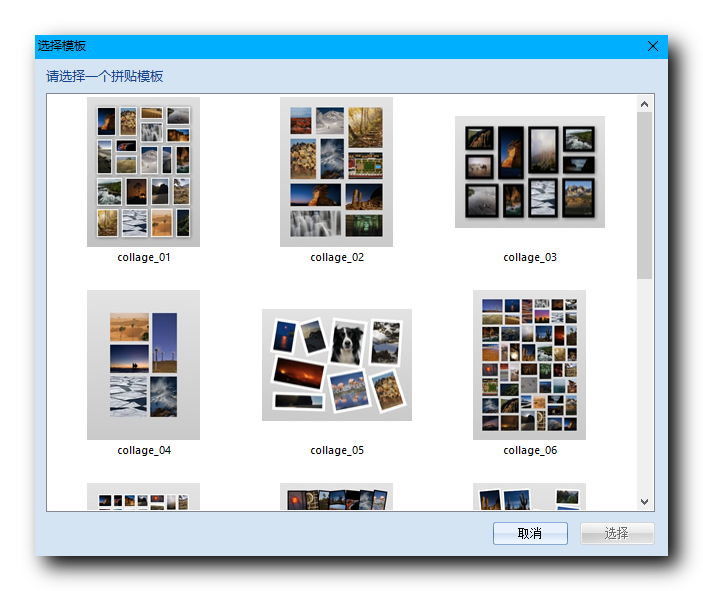Viewport: 703px width, 591px height.
Task: Click the collage_04 label
Action: click(144, 450)
